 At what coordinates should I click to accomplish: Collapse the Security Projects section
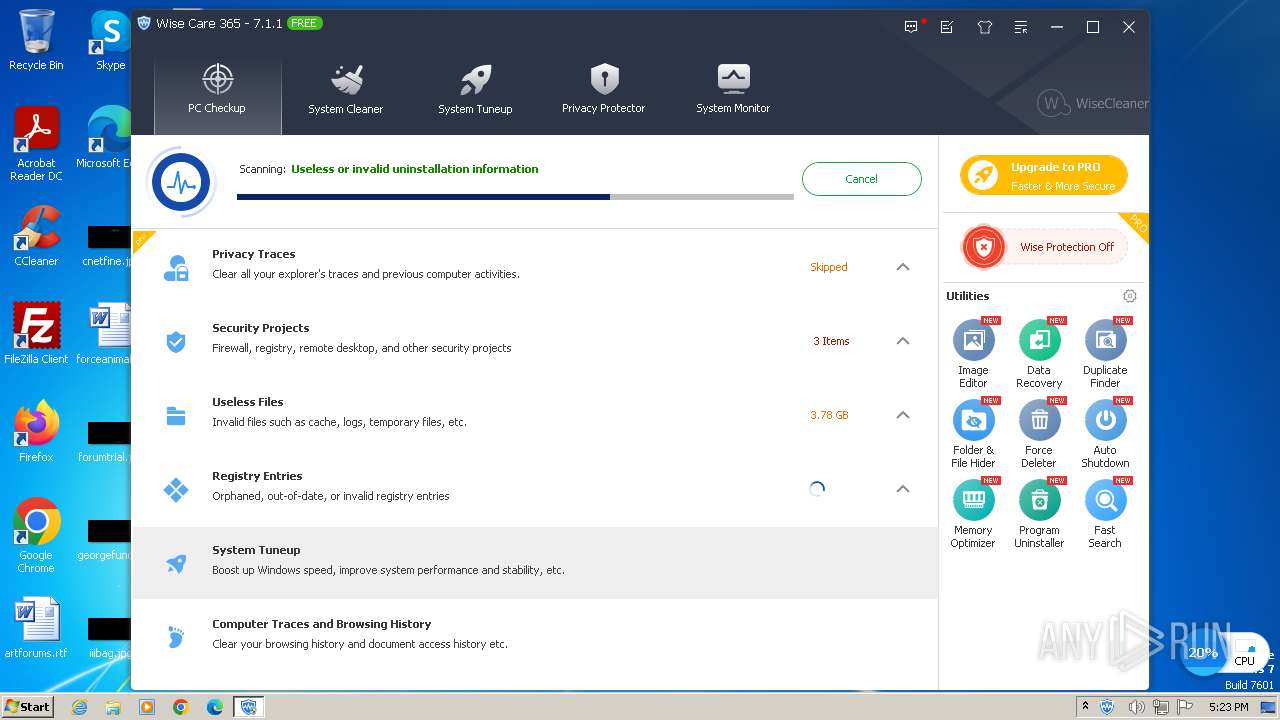[903, 341]
